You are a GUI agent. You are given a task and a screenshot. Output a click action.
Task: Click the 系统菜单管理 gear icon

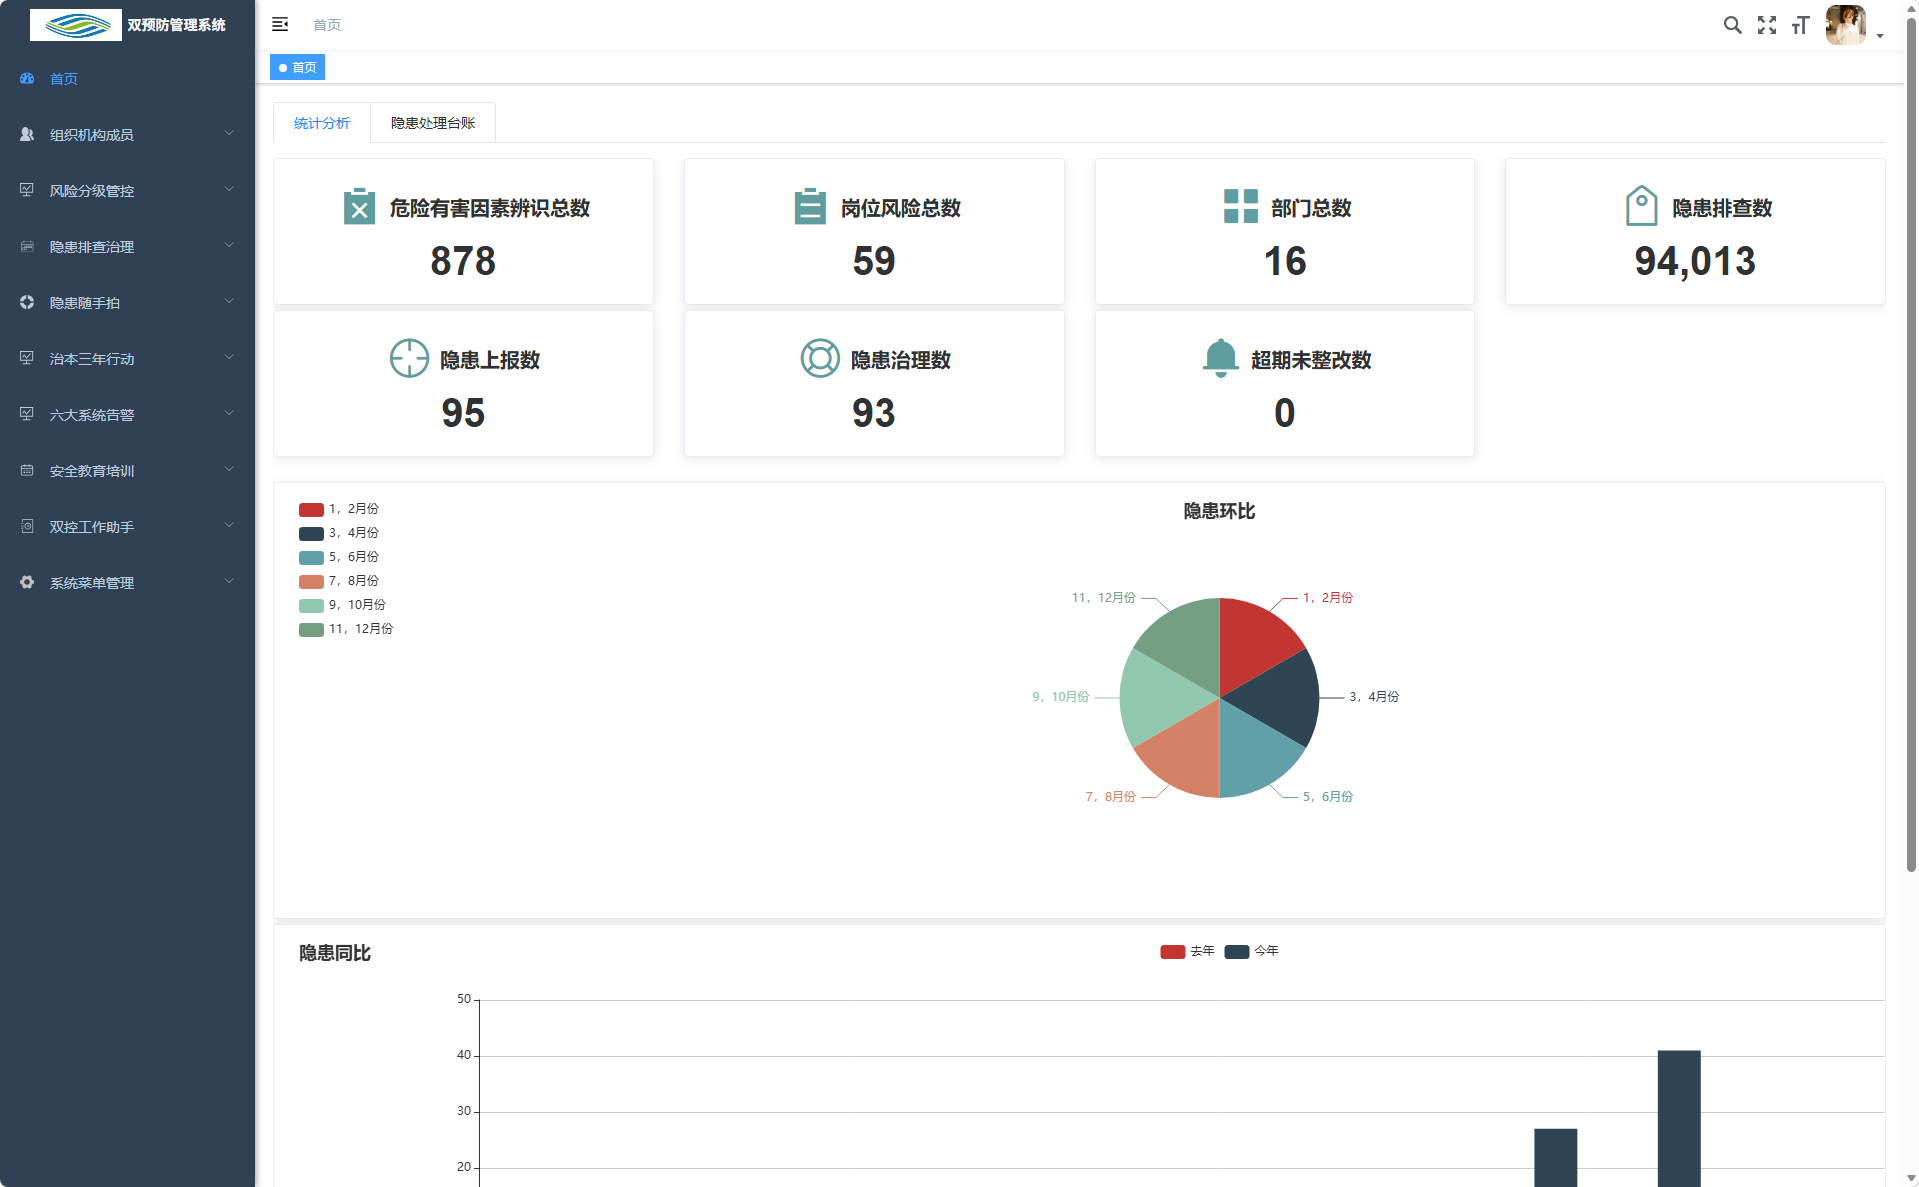[27, 582]
